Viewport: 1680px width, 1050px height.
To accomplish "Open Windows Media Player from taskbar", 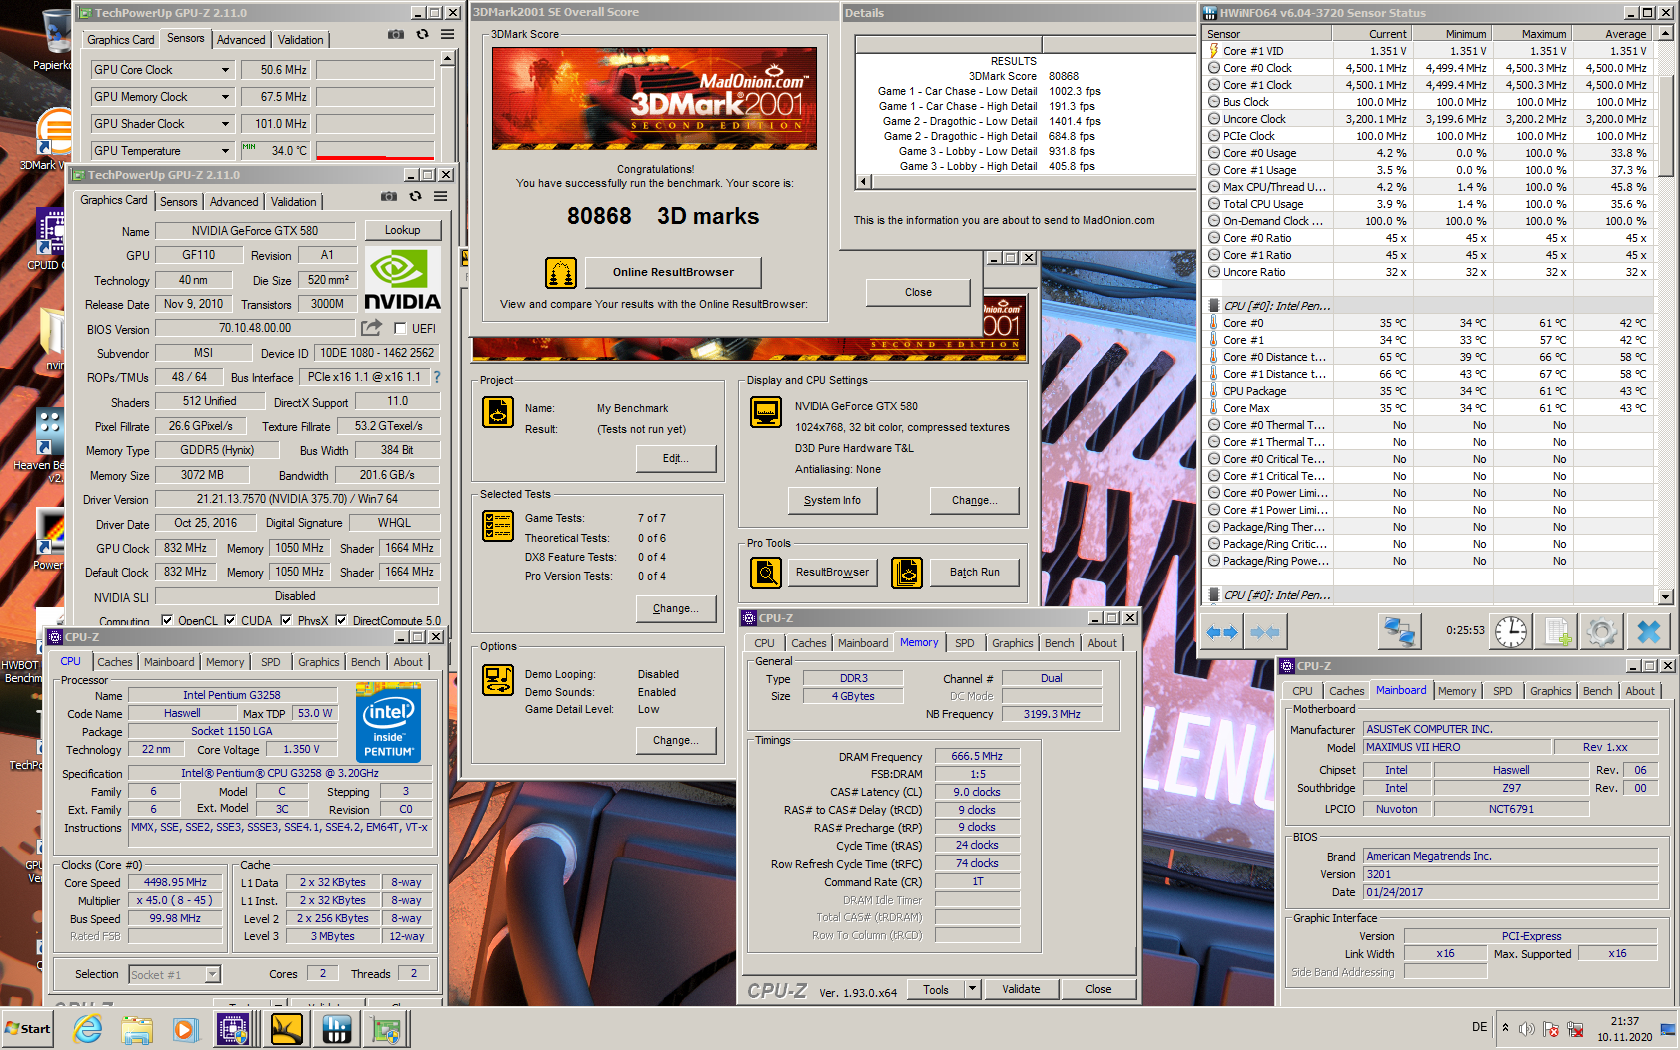I will click(185, 1029).
